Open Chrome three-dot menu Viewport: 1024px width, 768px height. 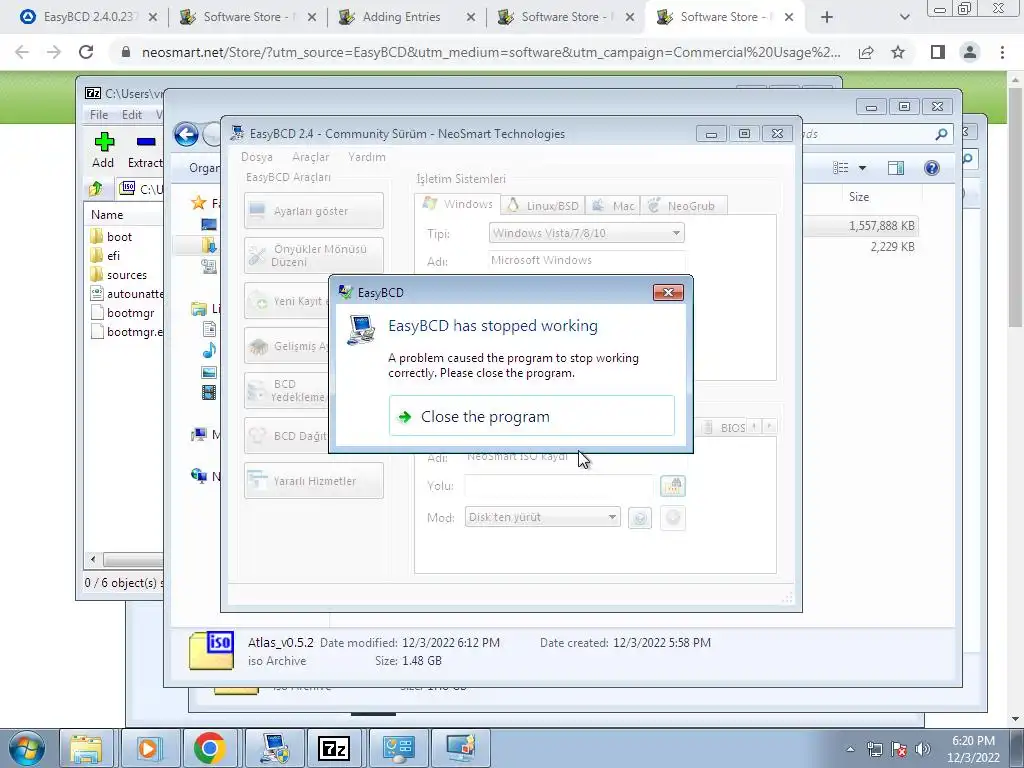pos(1002,52)
